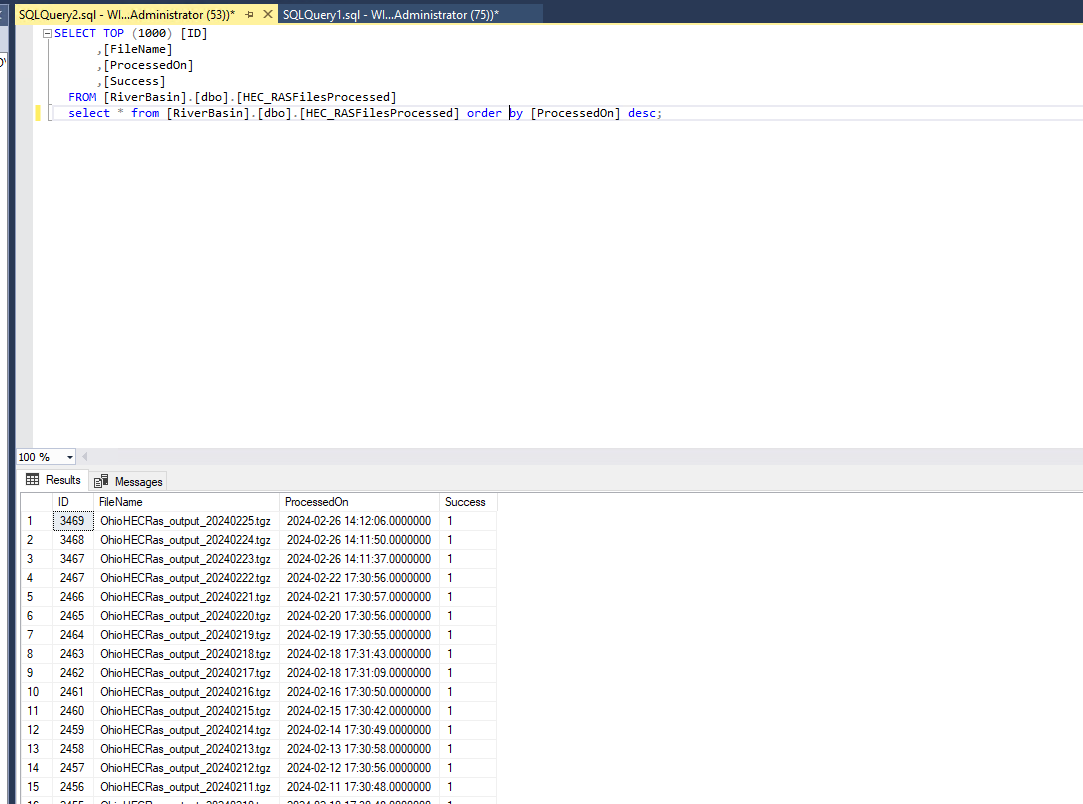Select row header number 5
1083x804 pixels.
coord(36,597)
